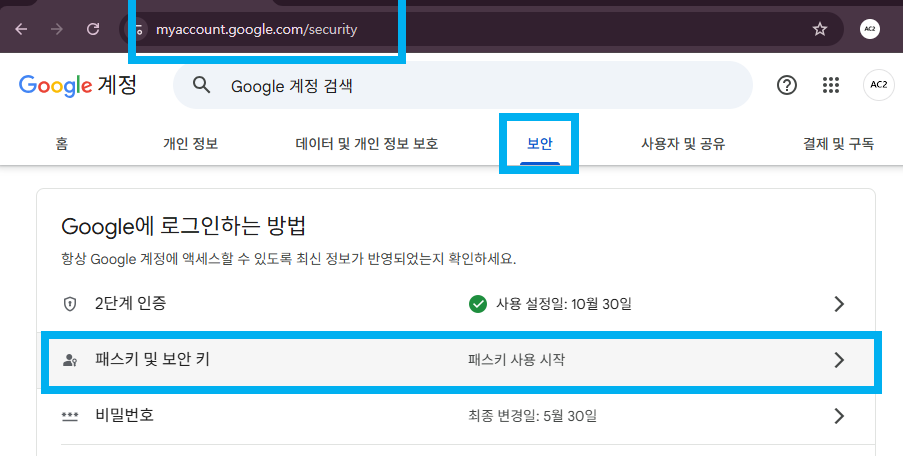This screenshot has width=903, height=456.
Task: Bookmark this page with the star icon
Action: point(819,29)
